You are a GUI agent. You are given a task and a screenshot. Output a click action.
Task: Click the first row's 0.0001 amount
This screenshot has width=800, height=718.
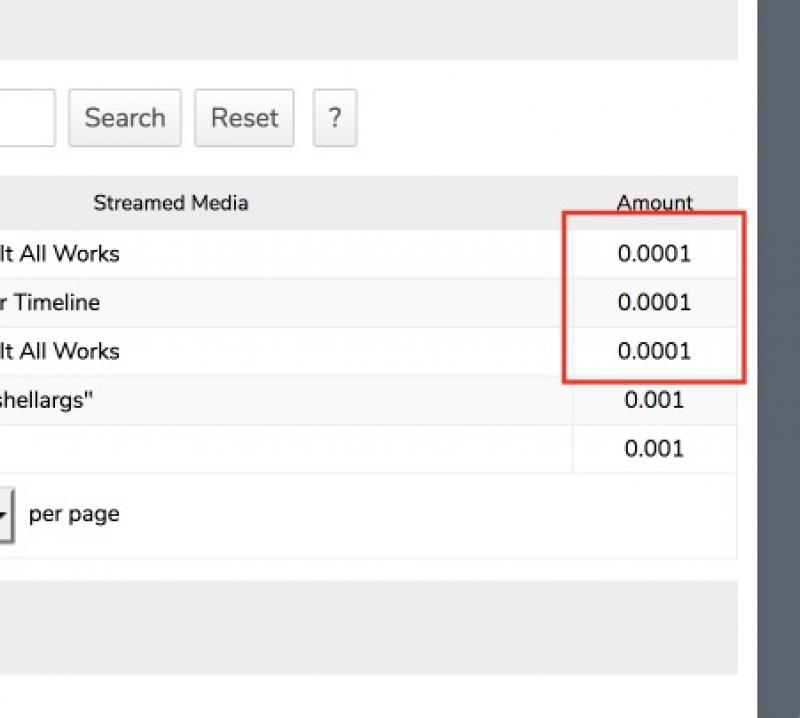654,254
